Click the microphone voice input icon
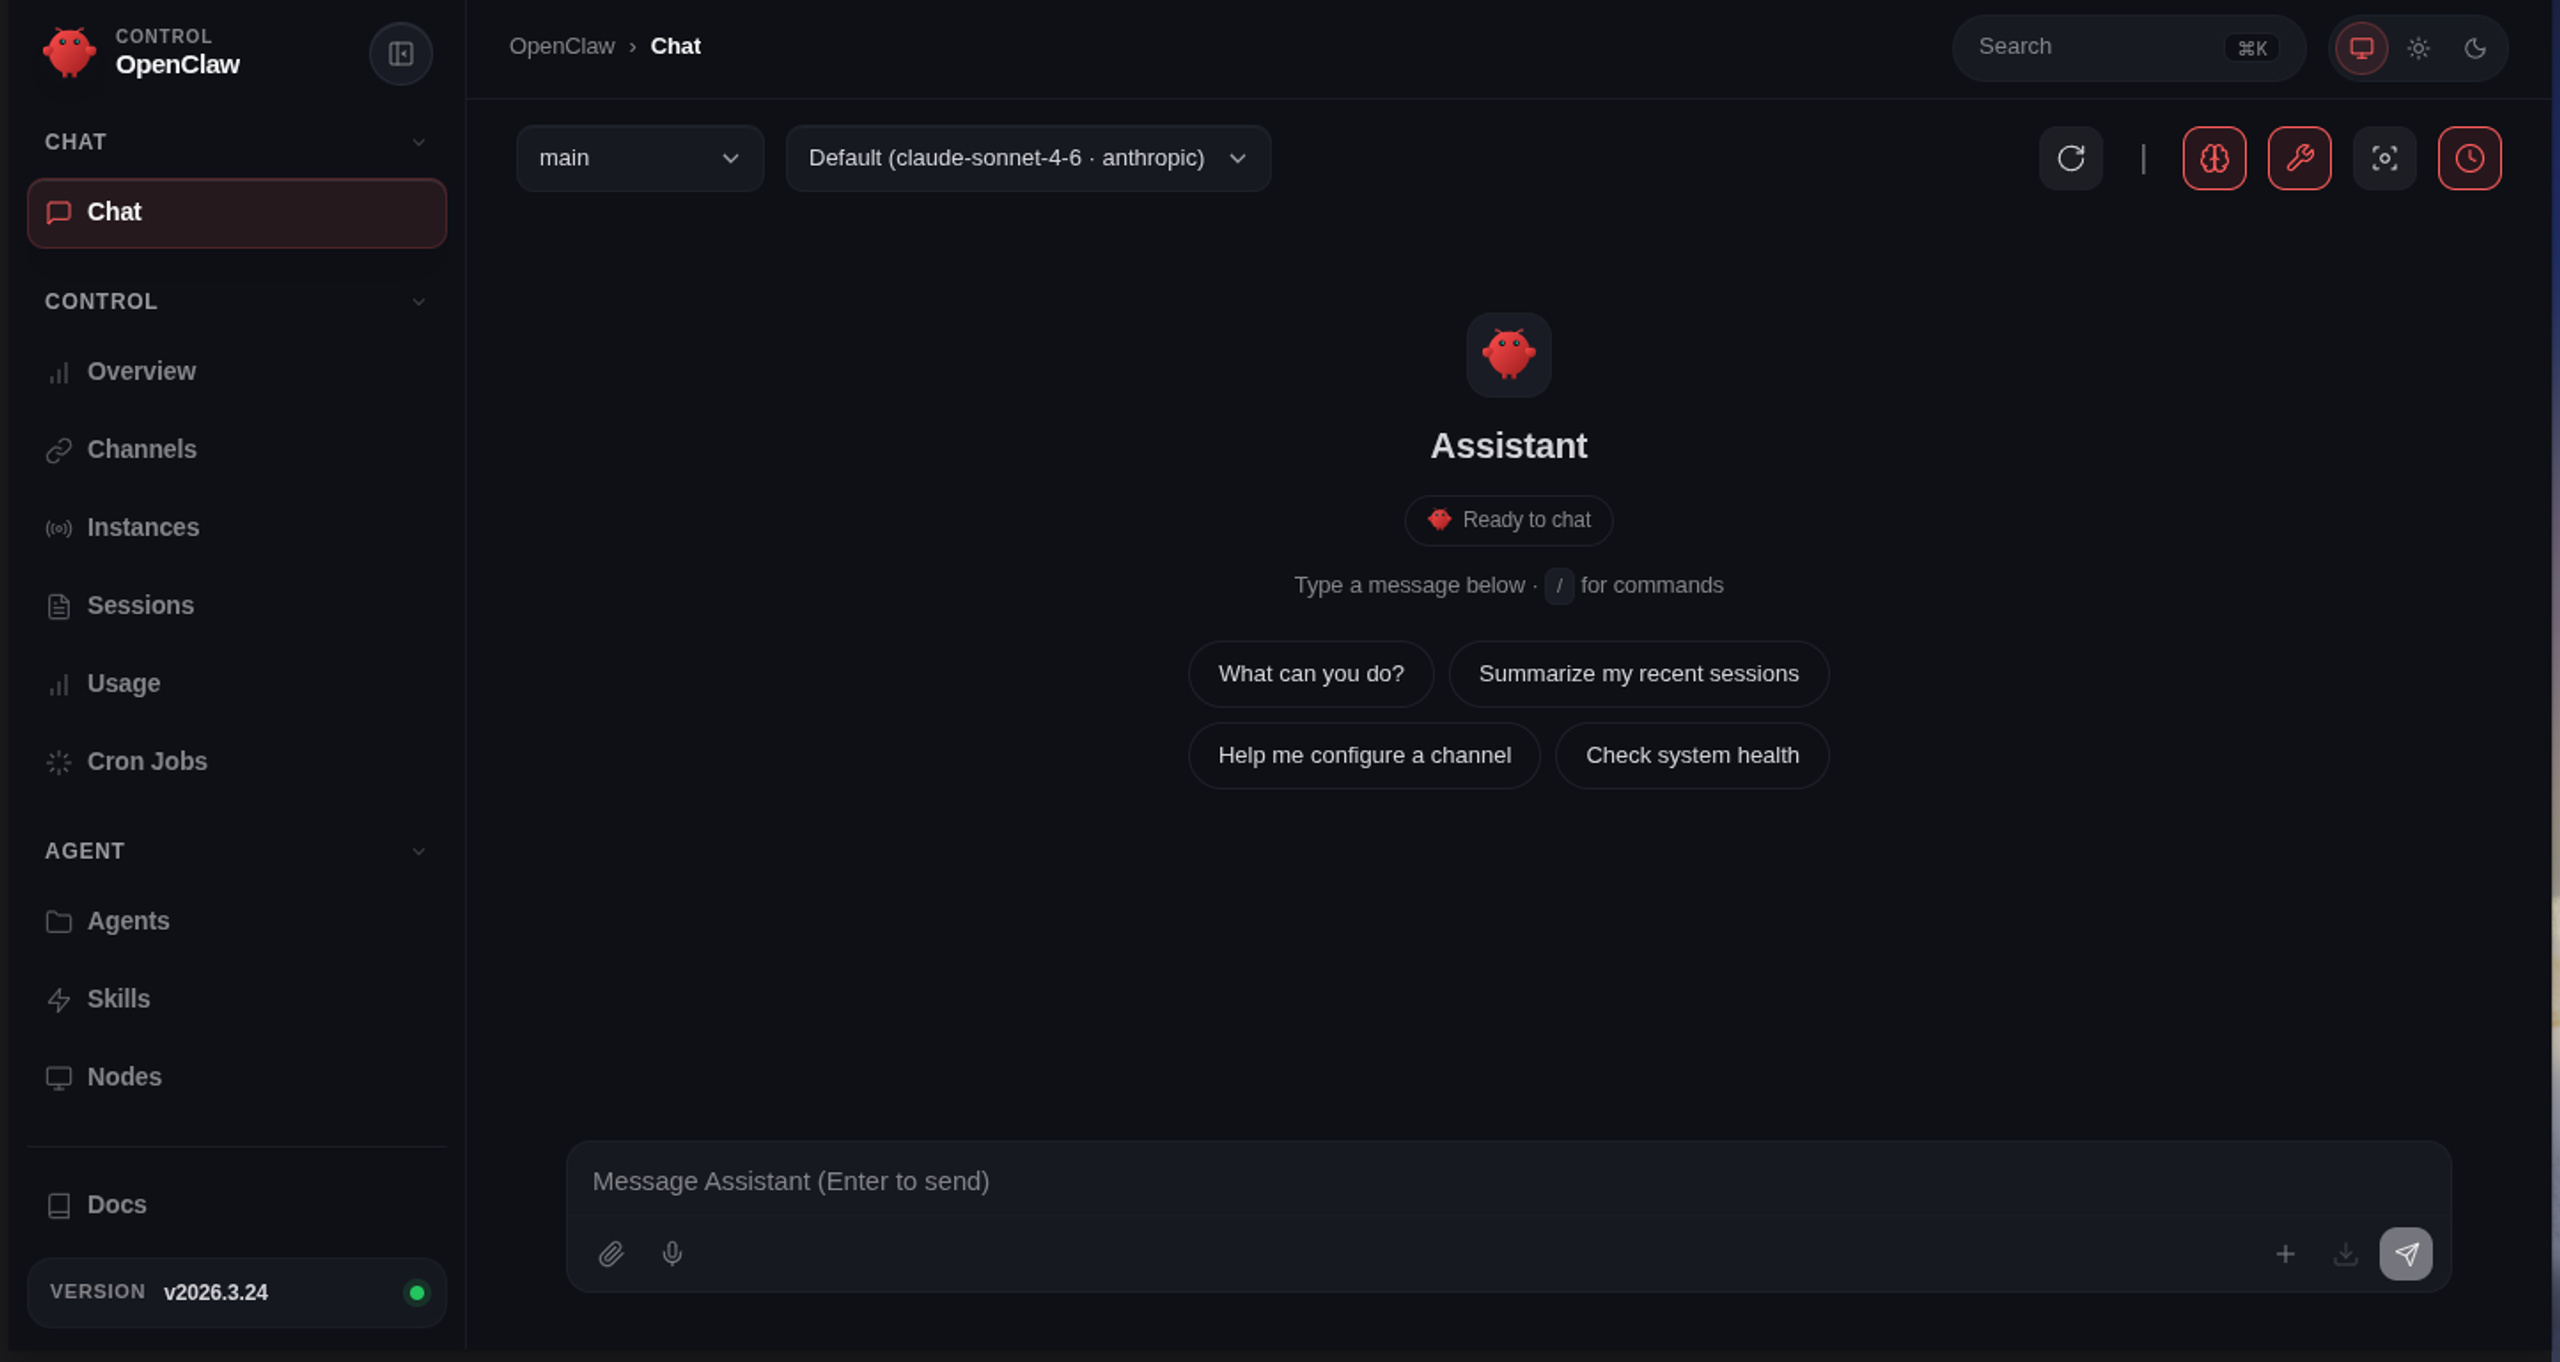 click(x=672, y=1253)
